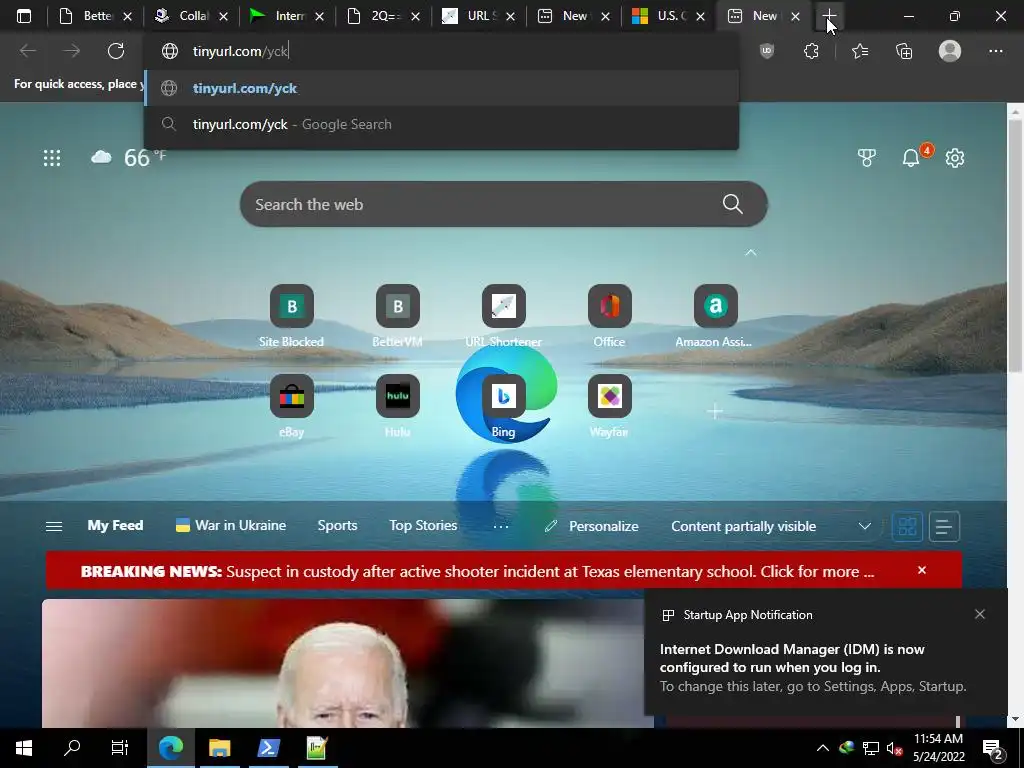Click the profile avatar icon

point(950,51)
